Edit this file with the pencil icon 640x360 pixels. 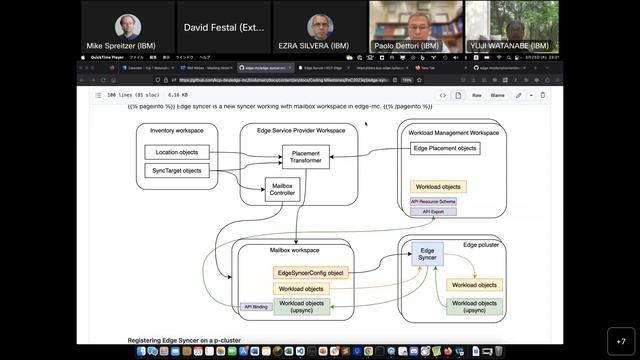click(518, 95)
